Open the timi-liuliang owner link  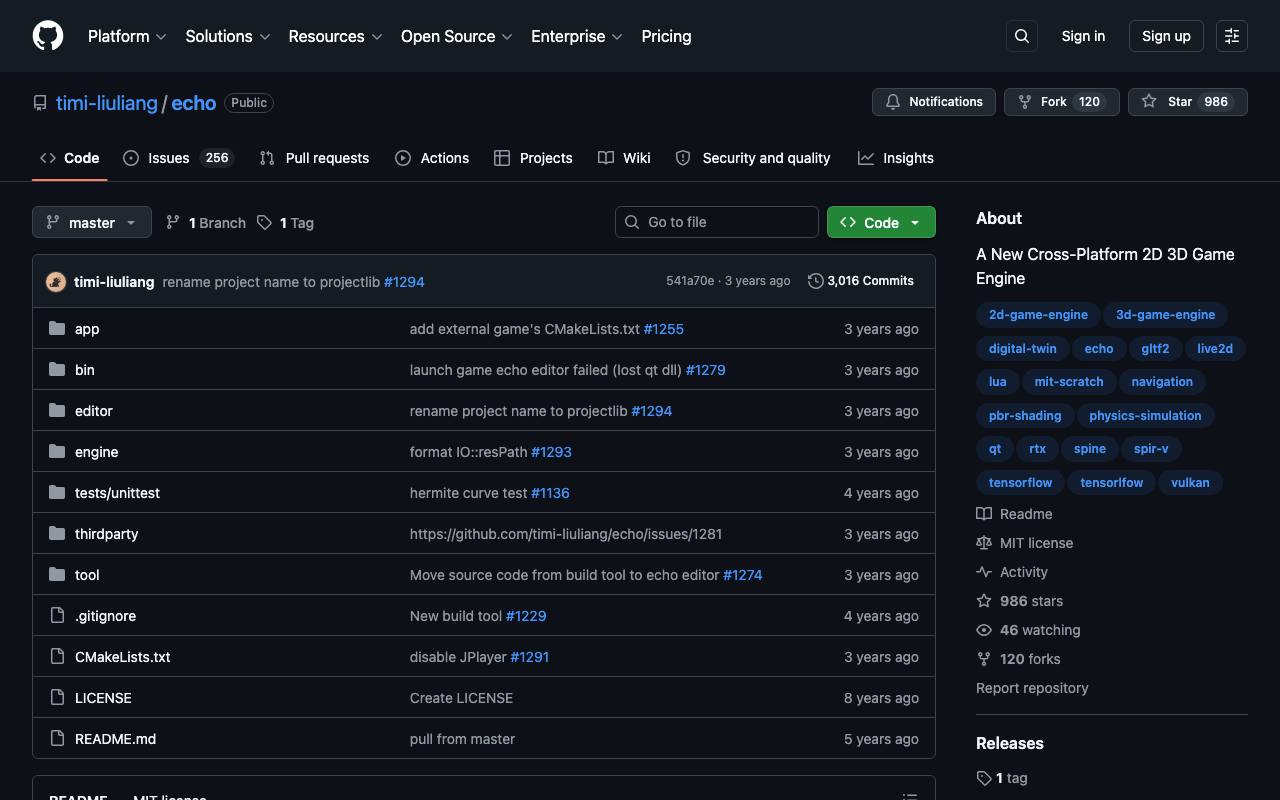(x=107, y=103)
